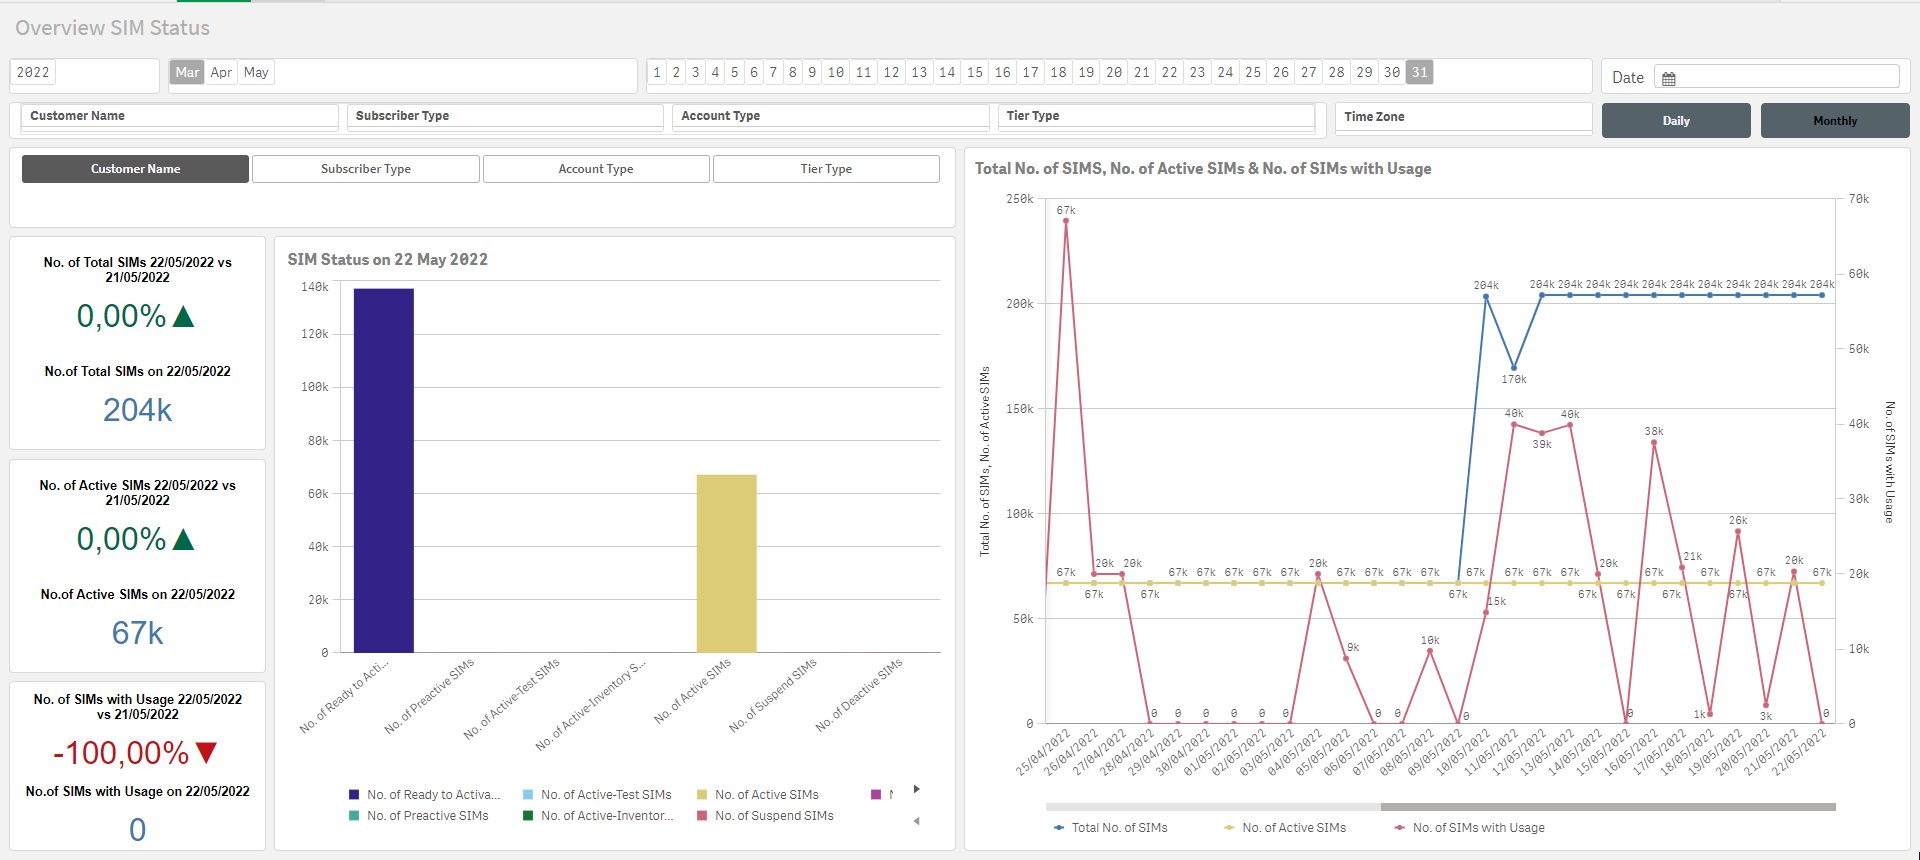Click the green up triangle beside Active SIMs percentage
The image size is (1920, 860).
pyautogui.click(x=183, y=540)
